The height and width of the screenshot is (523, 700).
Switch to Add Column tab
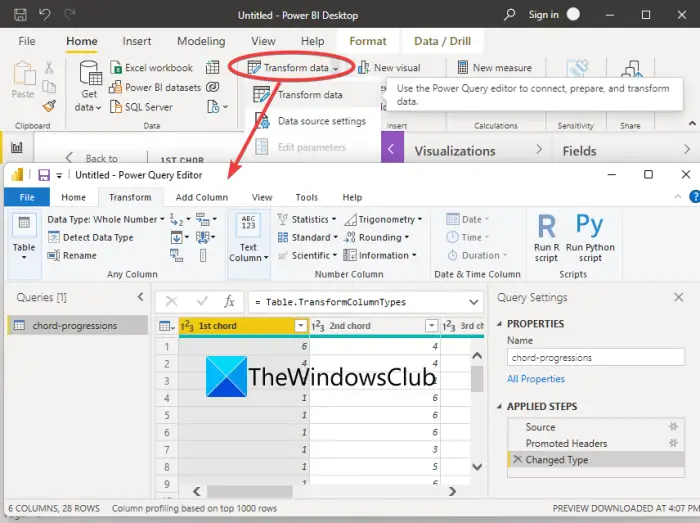[202, 197]
